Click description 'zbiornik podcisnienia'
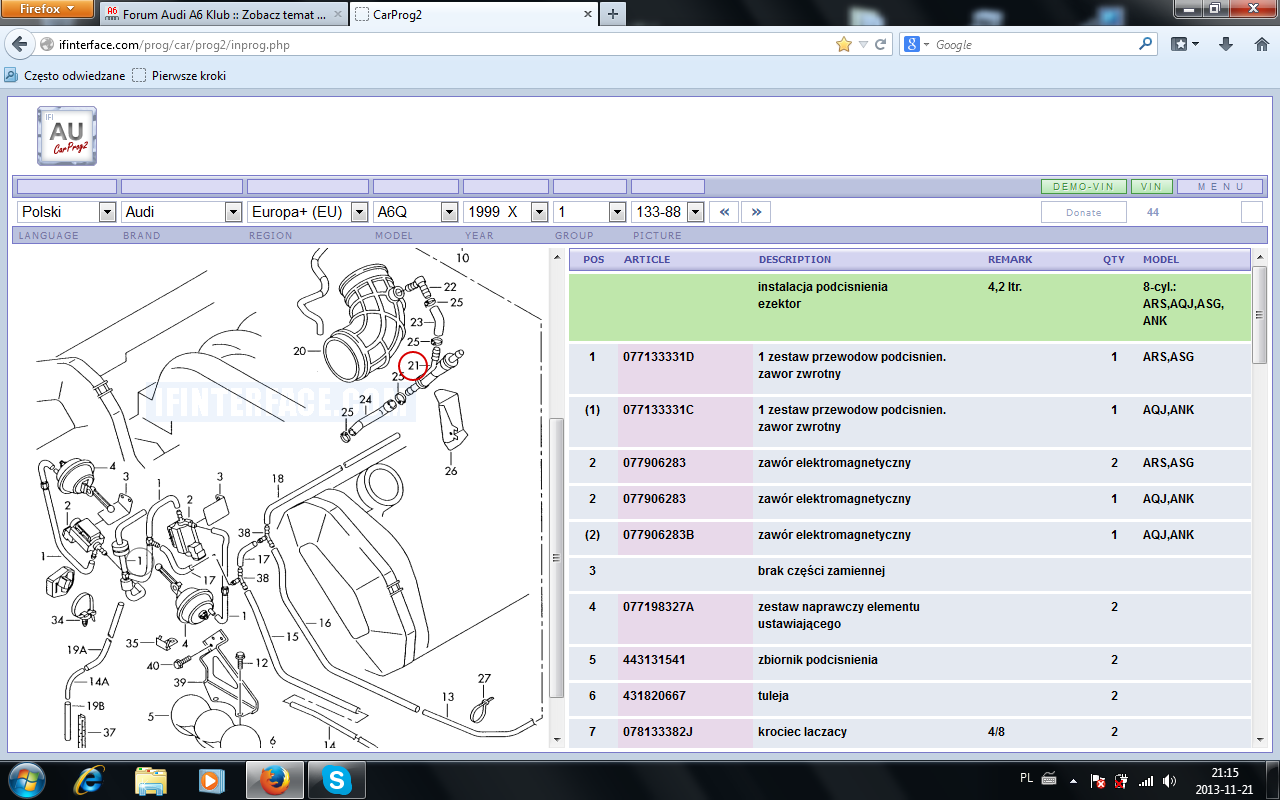This screenshot has height=800, width=1280. point(818,660)
